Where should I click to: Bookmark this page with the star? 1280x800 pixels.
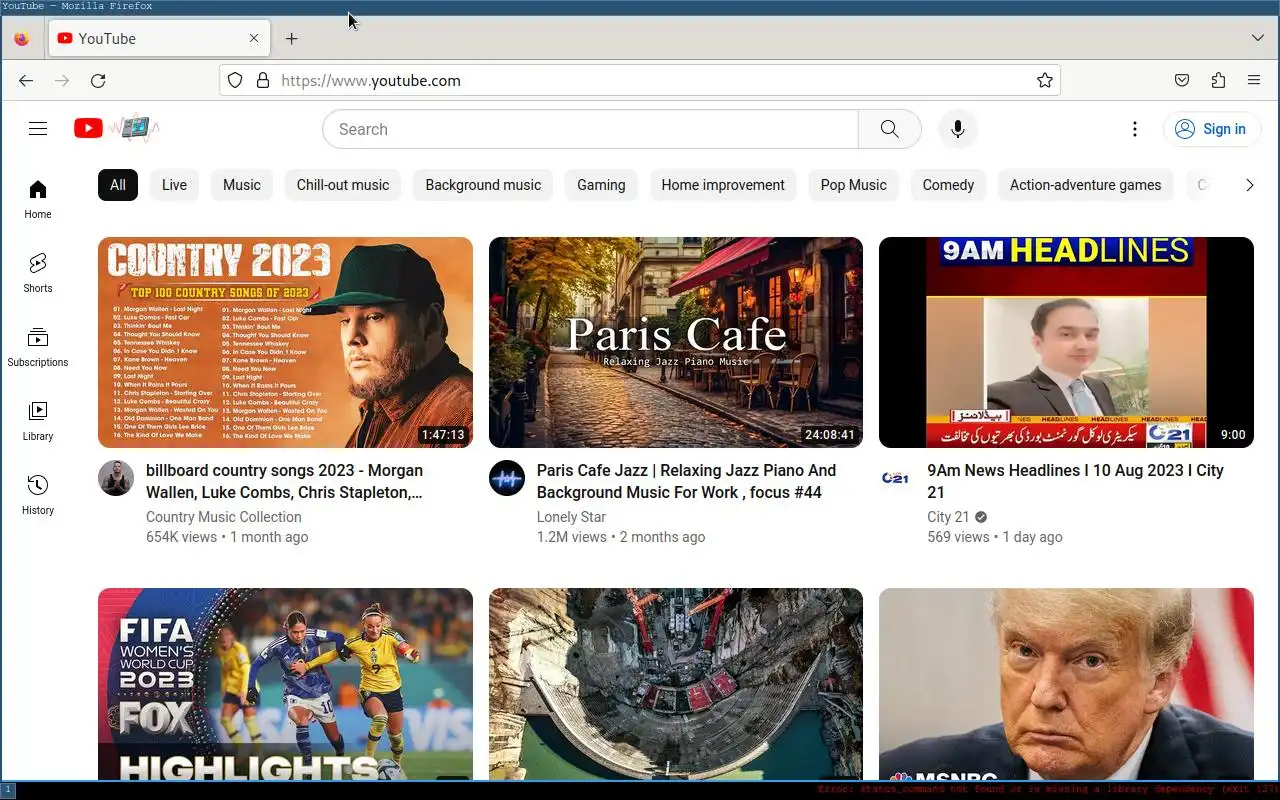pos(1045,80)
